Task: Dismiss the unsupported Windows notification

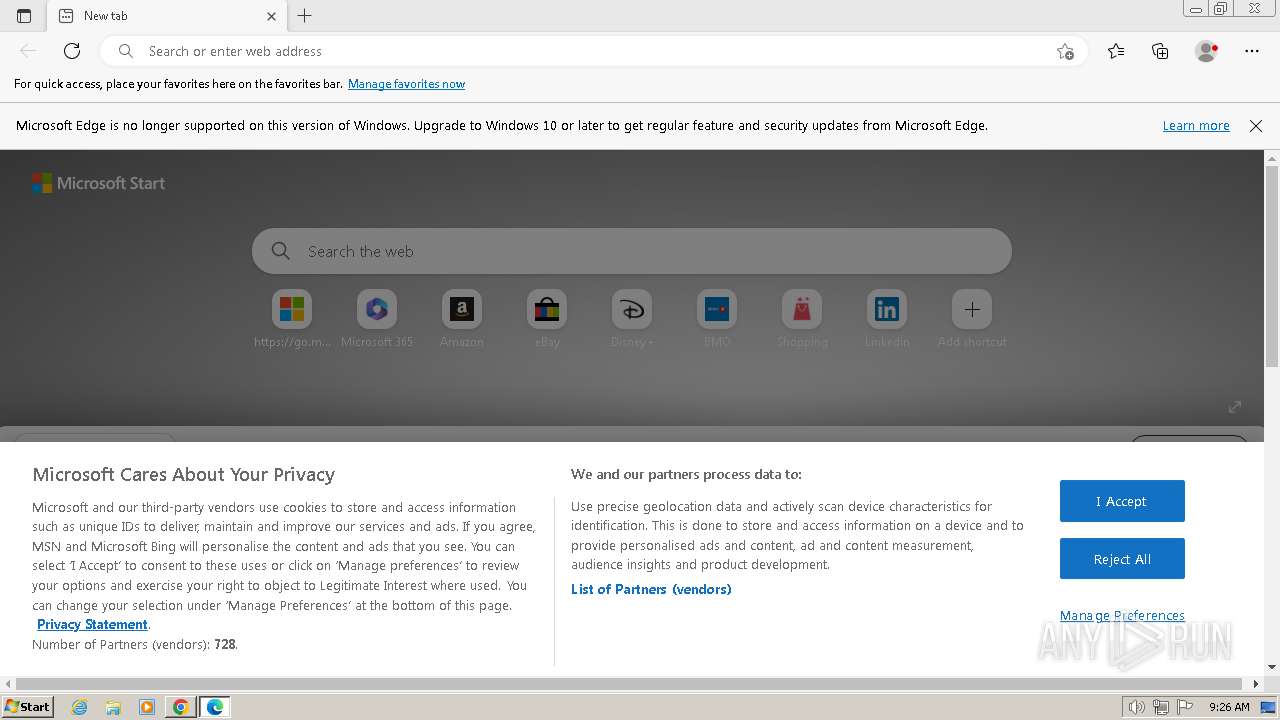Action: pos(1256,126)
